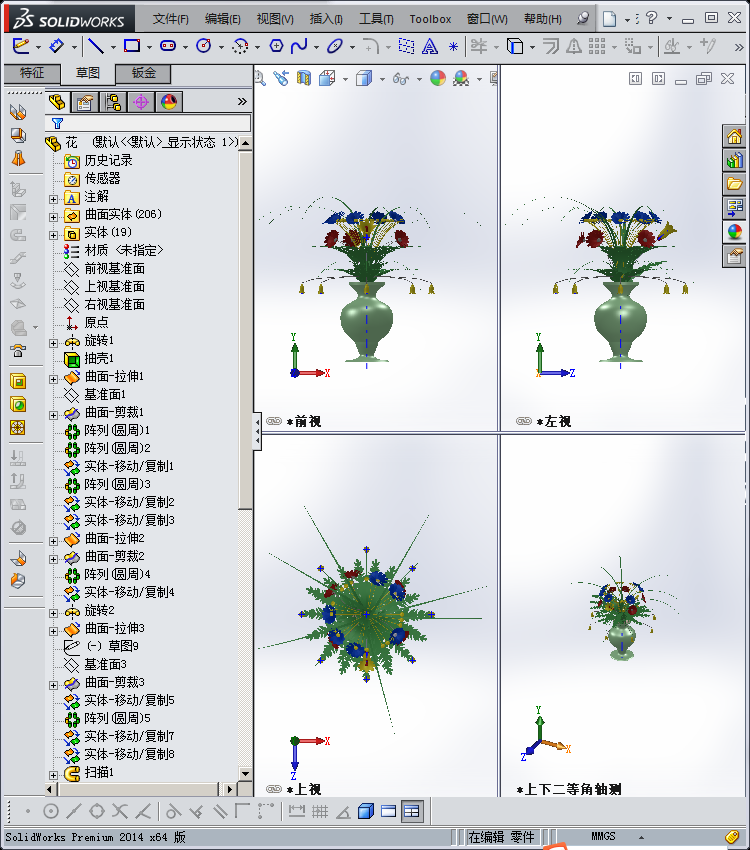Select the Sketch Text tool
The width and height of the screenshot is (750, 850).
pyautogui.click(x=430, y=47)
